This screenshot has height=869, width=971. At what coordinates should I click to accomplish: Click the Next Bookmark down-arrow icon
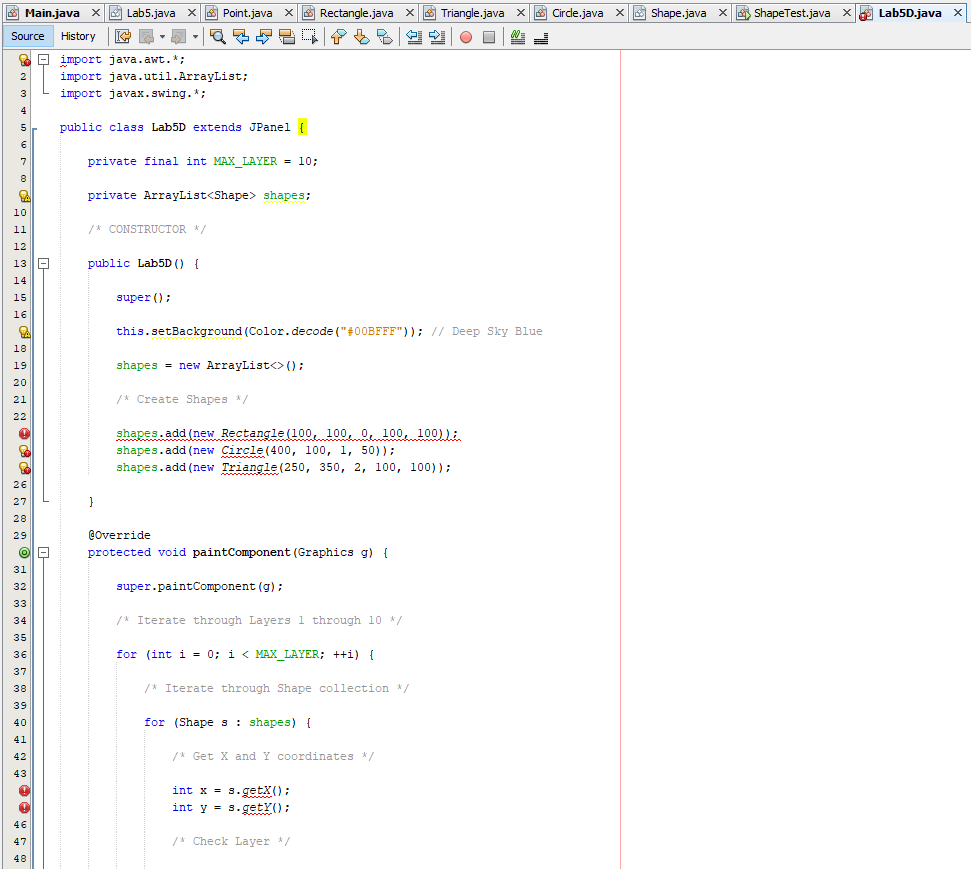pos(361,36)
